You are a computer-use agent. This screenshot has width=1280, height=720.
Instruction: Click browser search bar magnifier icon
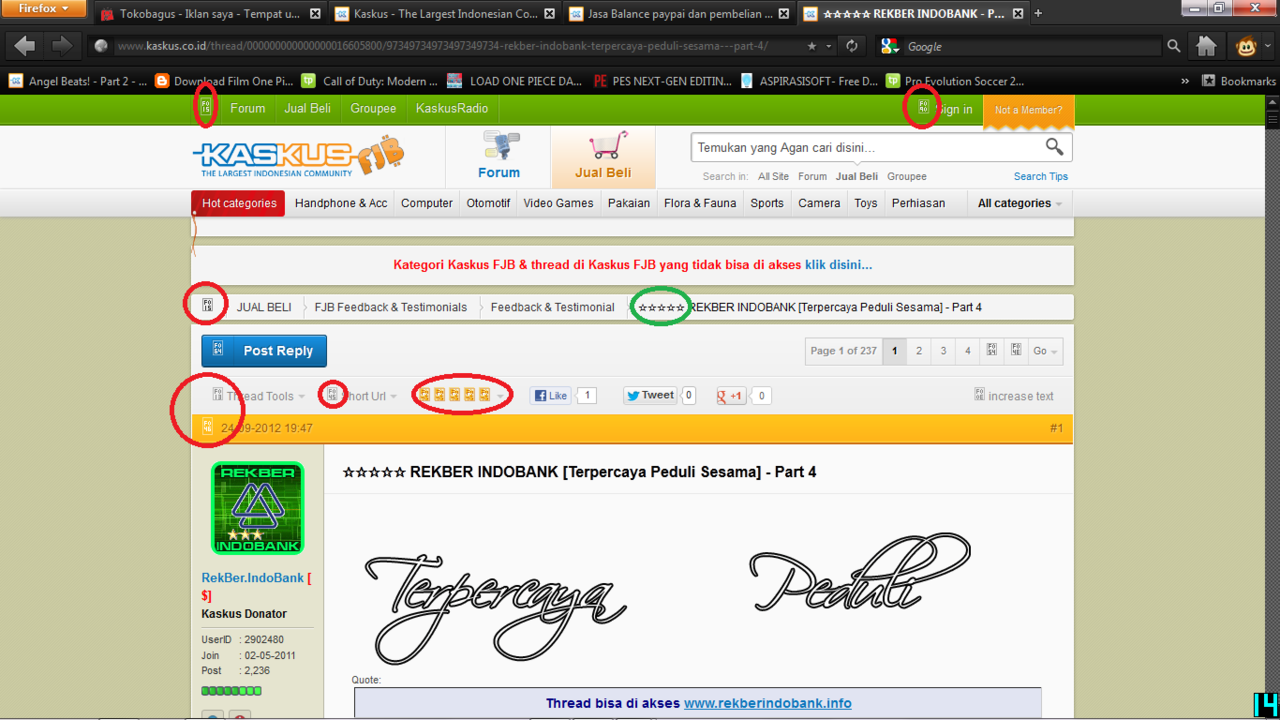1173,46
